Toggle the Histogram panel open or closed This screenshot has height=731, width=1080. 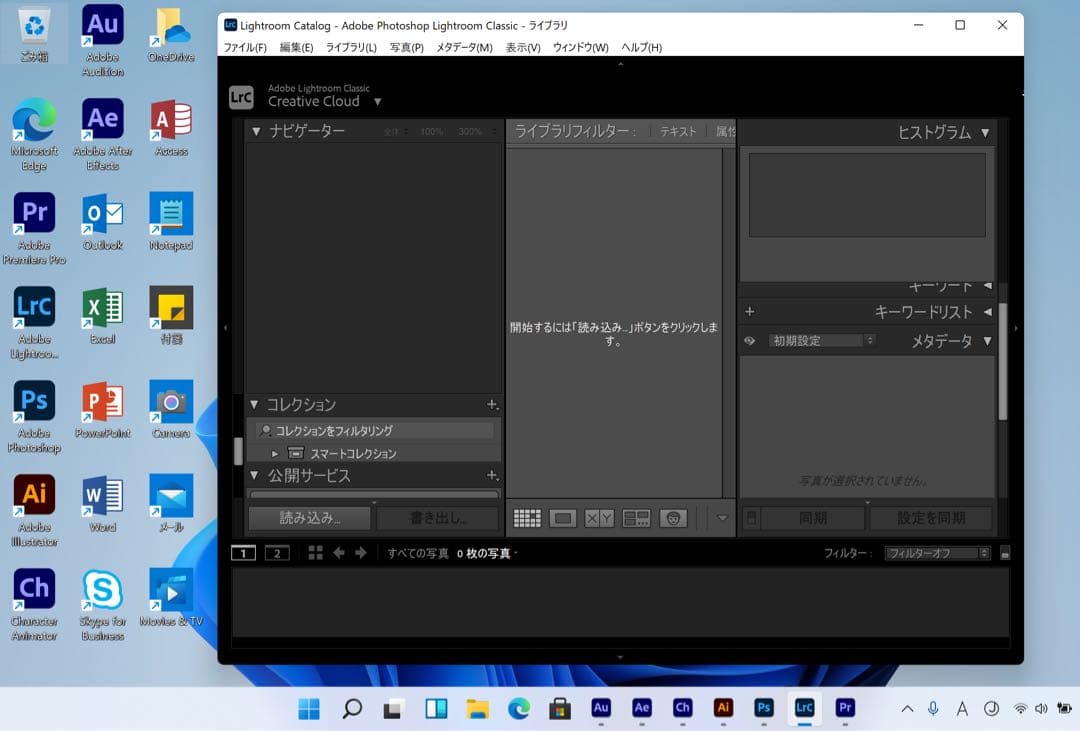tap(985, 130)
